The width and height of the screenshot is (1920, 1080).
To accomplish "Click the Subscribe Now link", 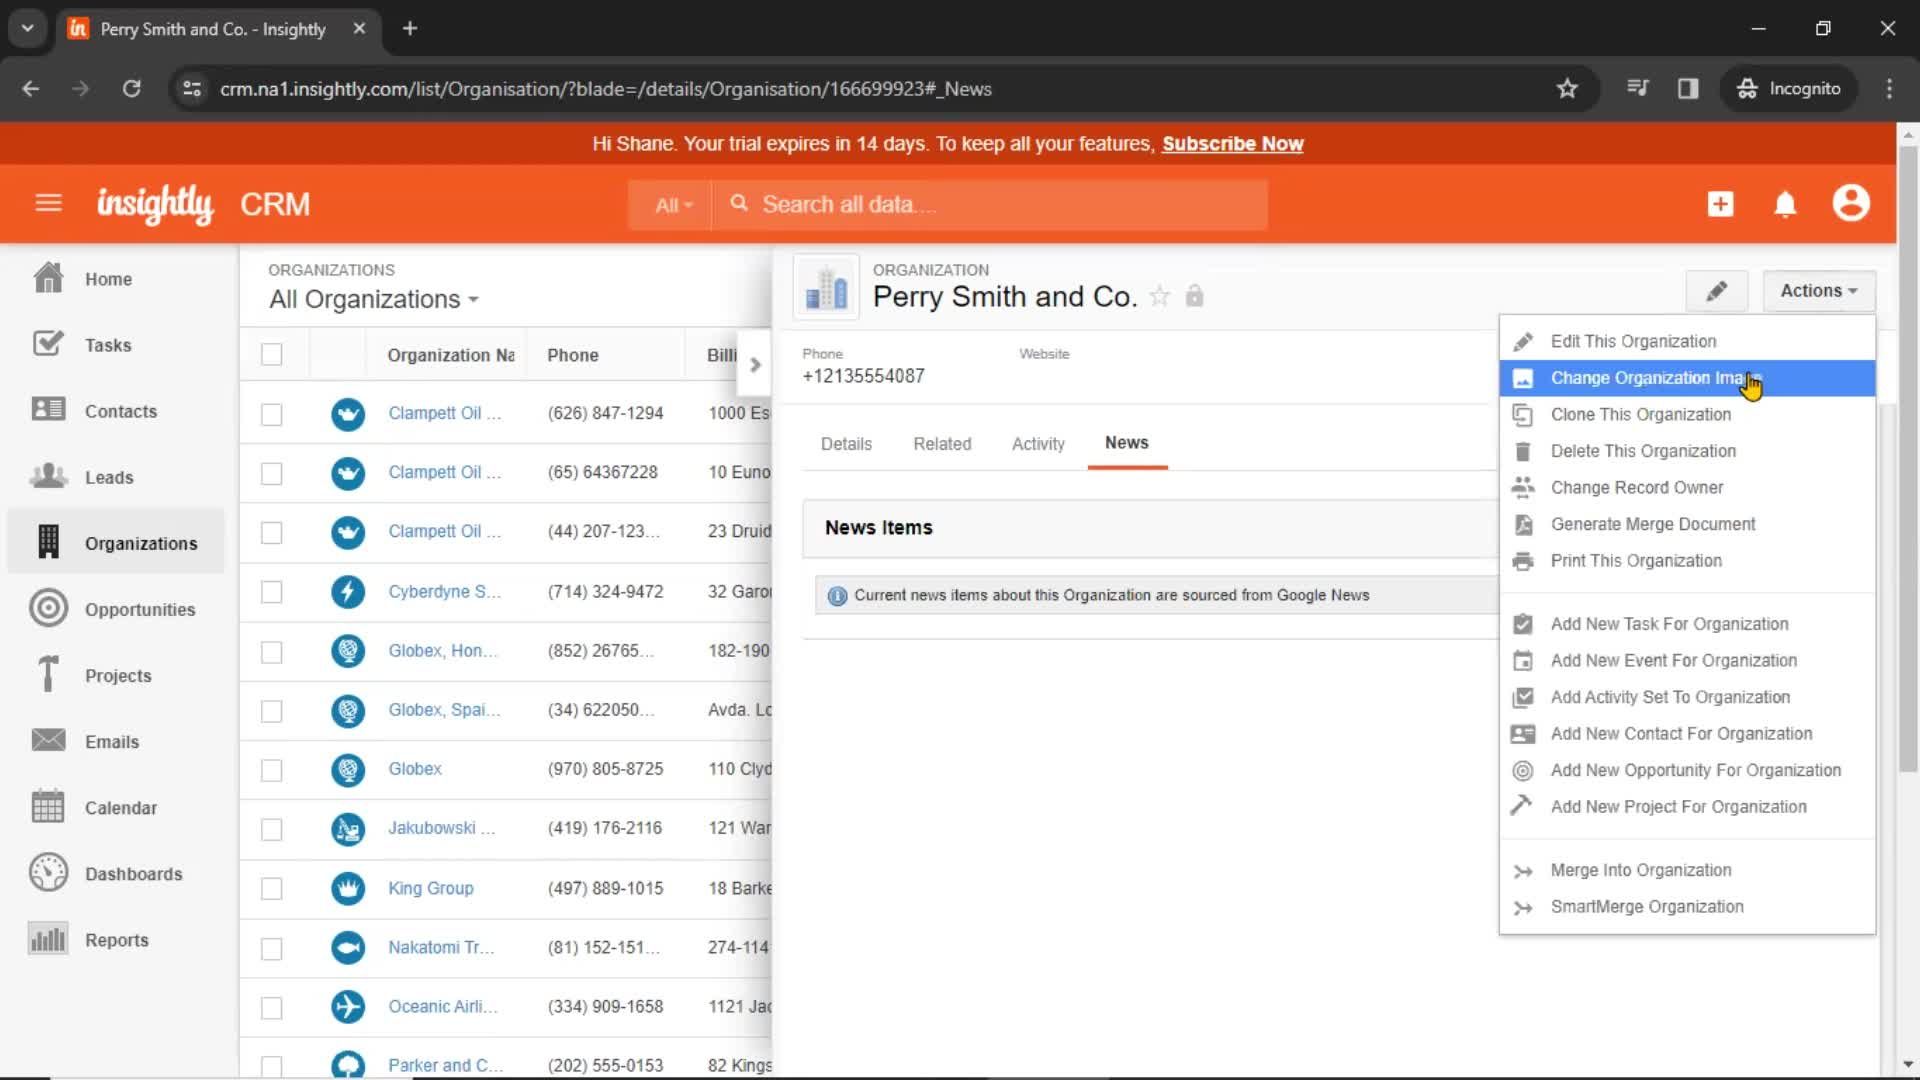I will tap(1232, 144).
